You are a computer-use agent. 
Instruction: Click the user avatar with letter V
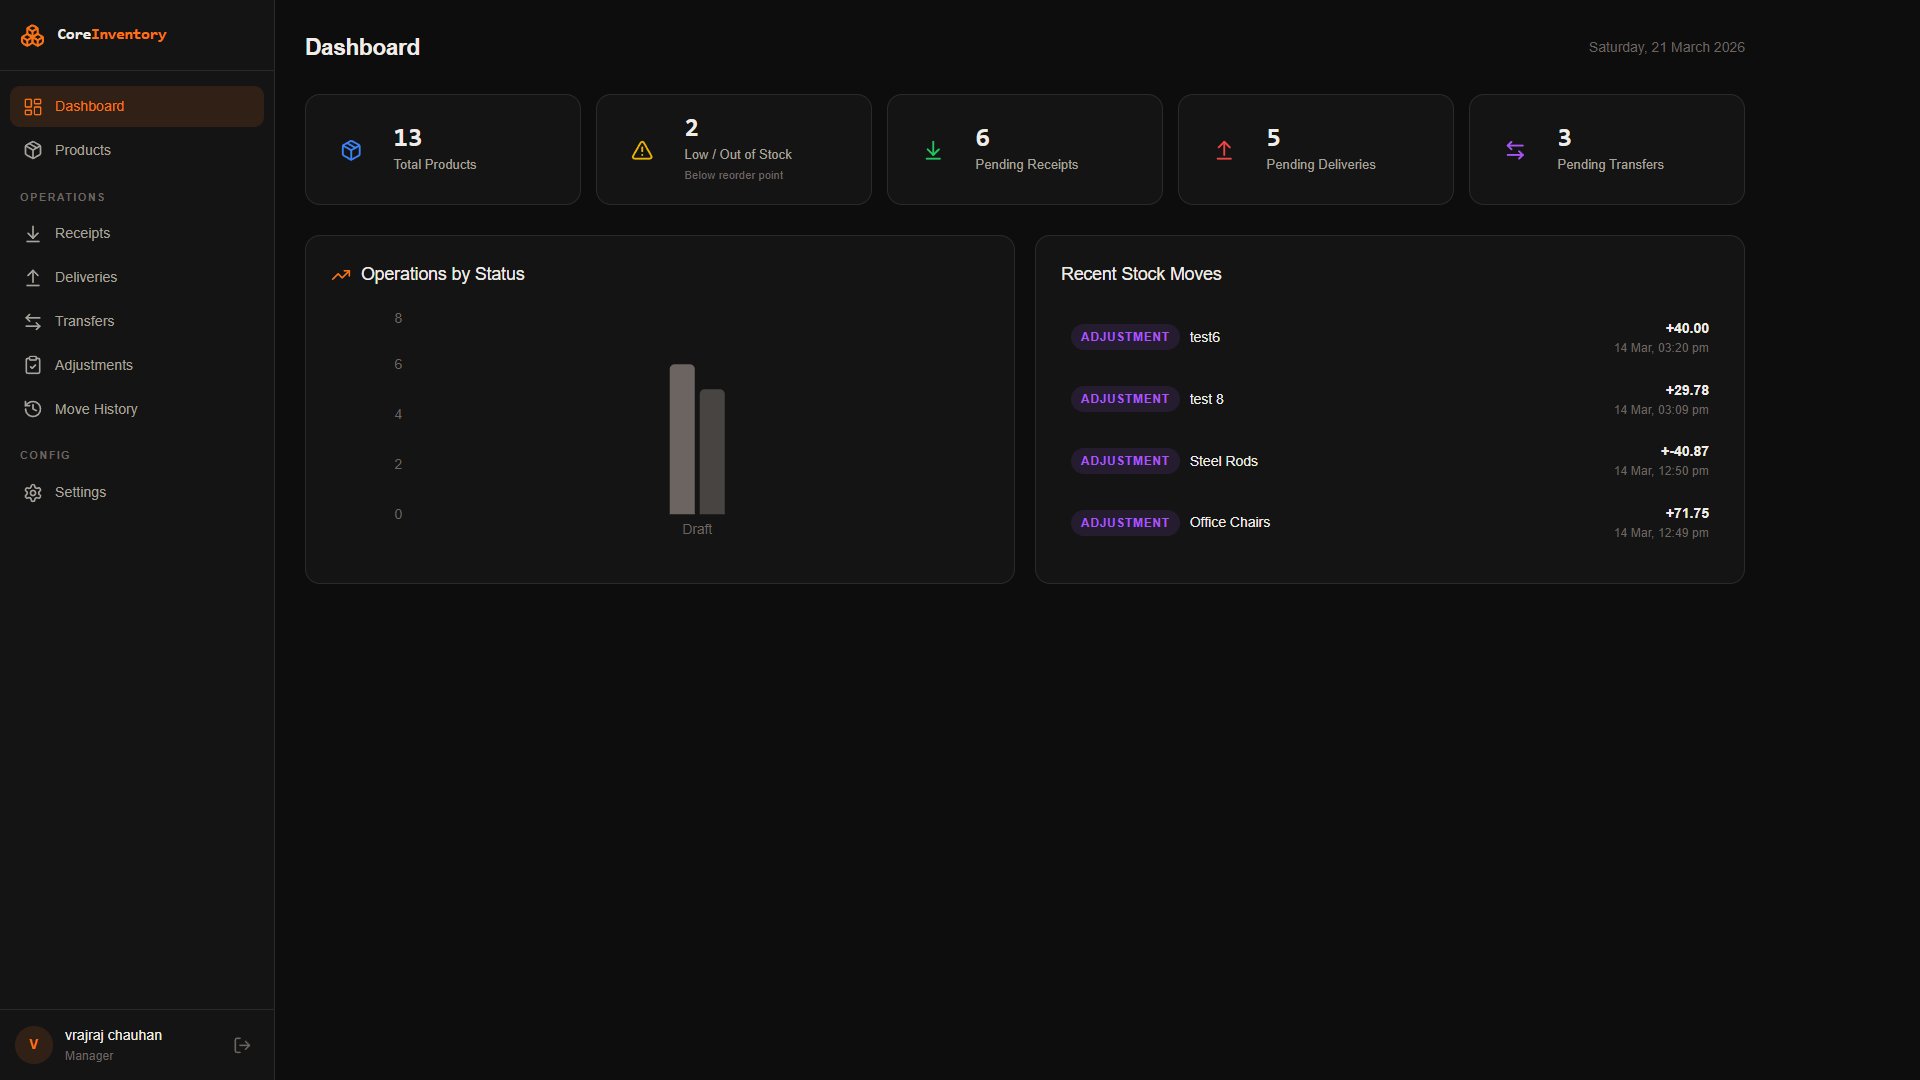(33, 1045)
